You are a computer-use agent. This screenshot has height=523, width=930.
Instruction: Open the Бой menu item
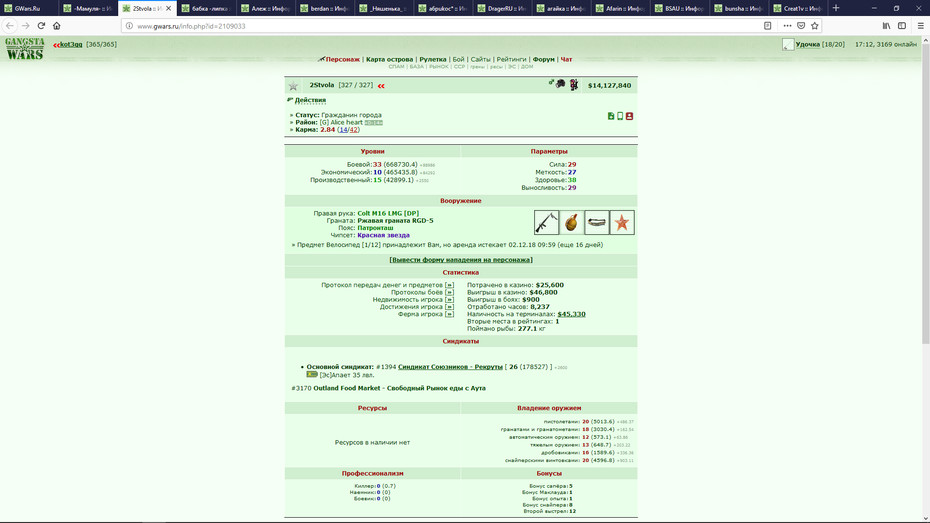[458, 59]
